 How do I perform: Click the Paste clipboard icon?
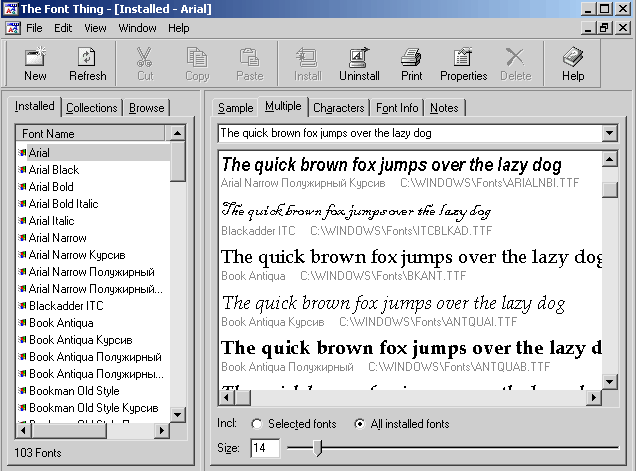coord(249,57)
